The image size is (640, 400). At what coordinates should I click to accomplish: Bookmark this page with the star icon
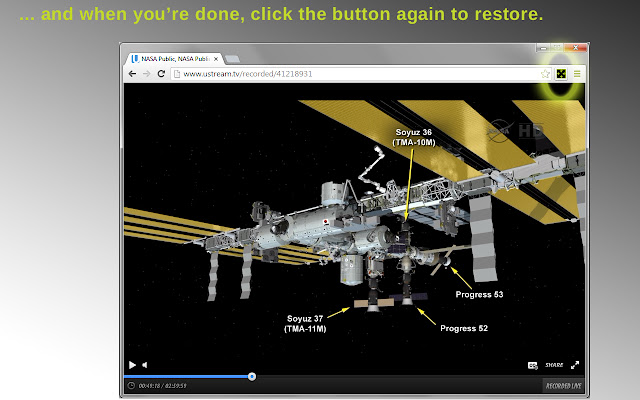point(545,74)
